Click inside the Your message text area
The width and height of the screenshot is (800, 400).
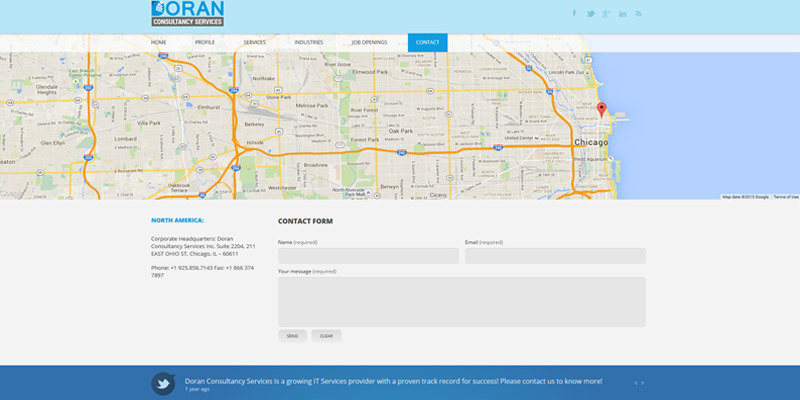pyautogui.click(x=461, y=301)
